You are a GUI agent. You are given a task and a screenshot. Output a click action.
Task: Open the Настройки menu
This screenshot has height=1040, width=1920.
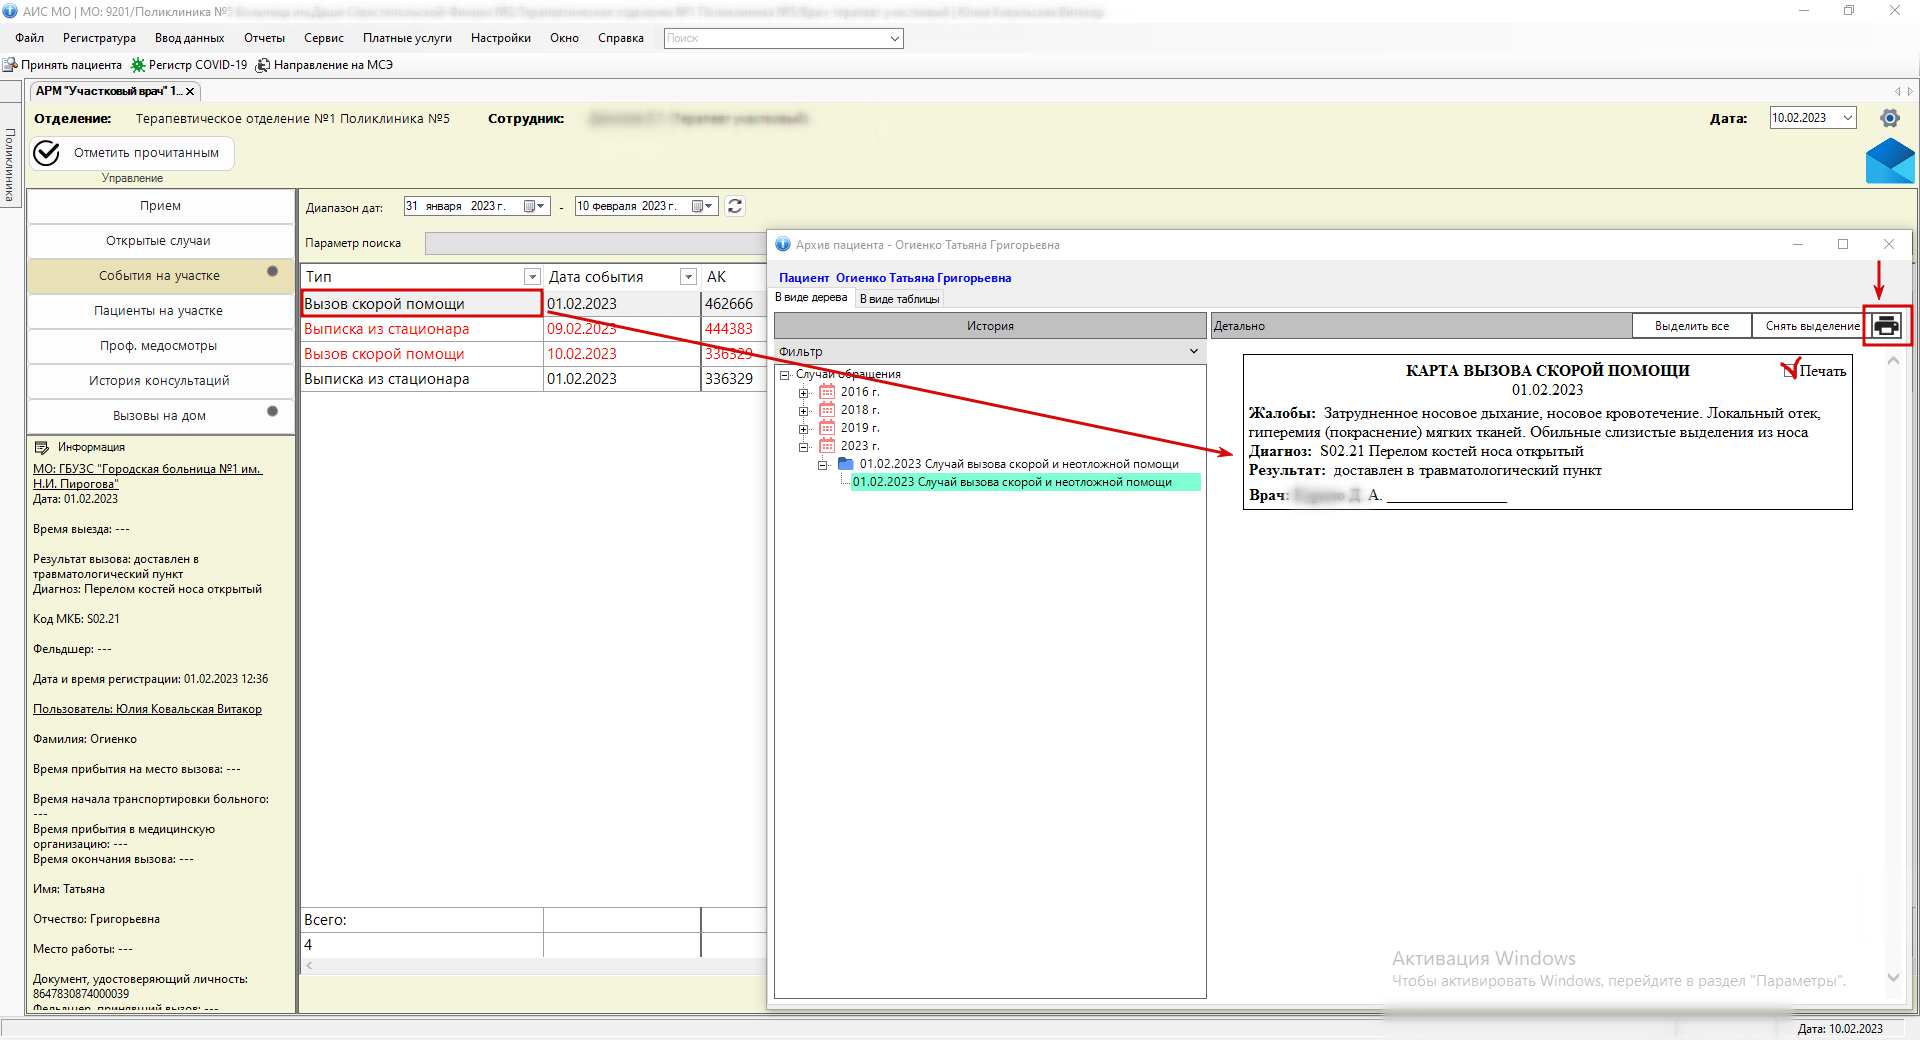click(501, 38)
